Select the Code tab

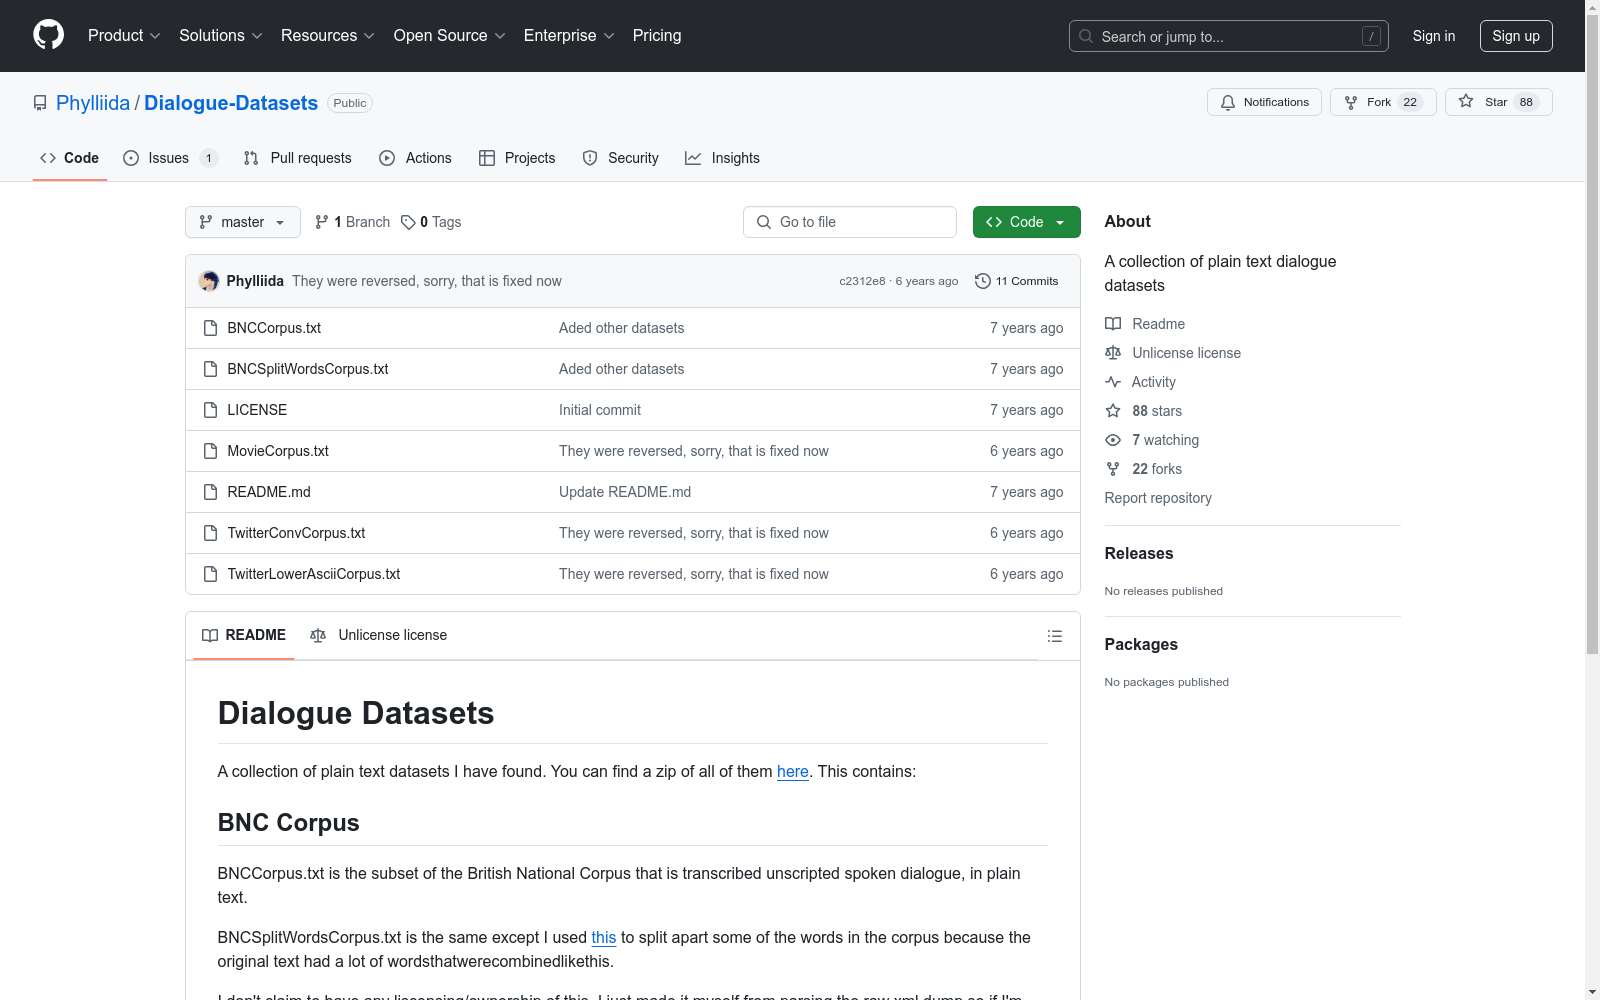[70, 158]
